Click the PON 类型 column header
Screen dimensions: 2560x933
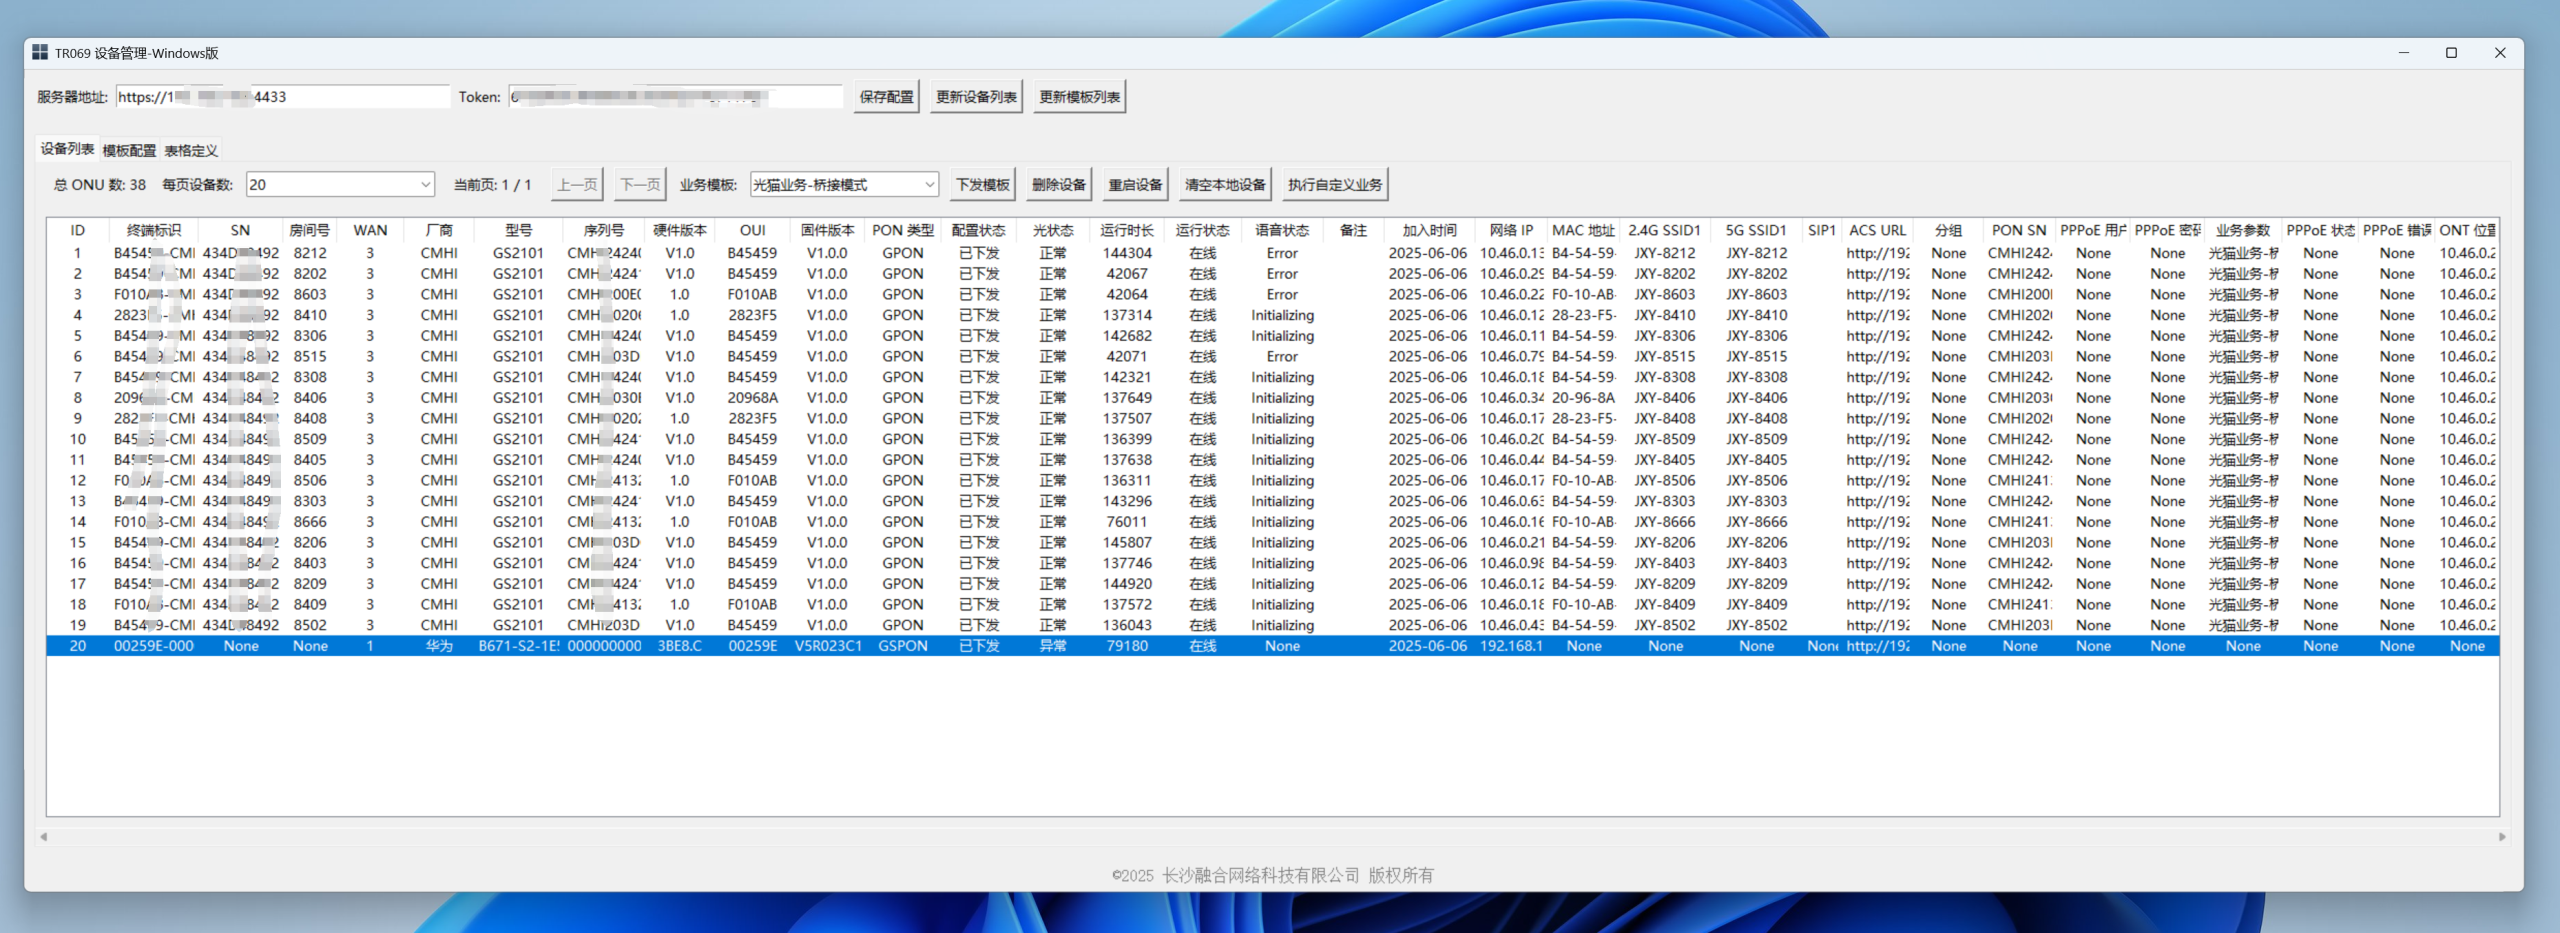(902, 230)
